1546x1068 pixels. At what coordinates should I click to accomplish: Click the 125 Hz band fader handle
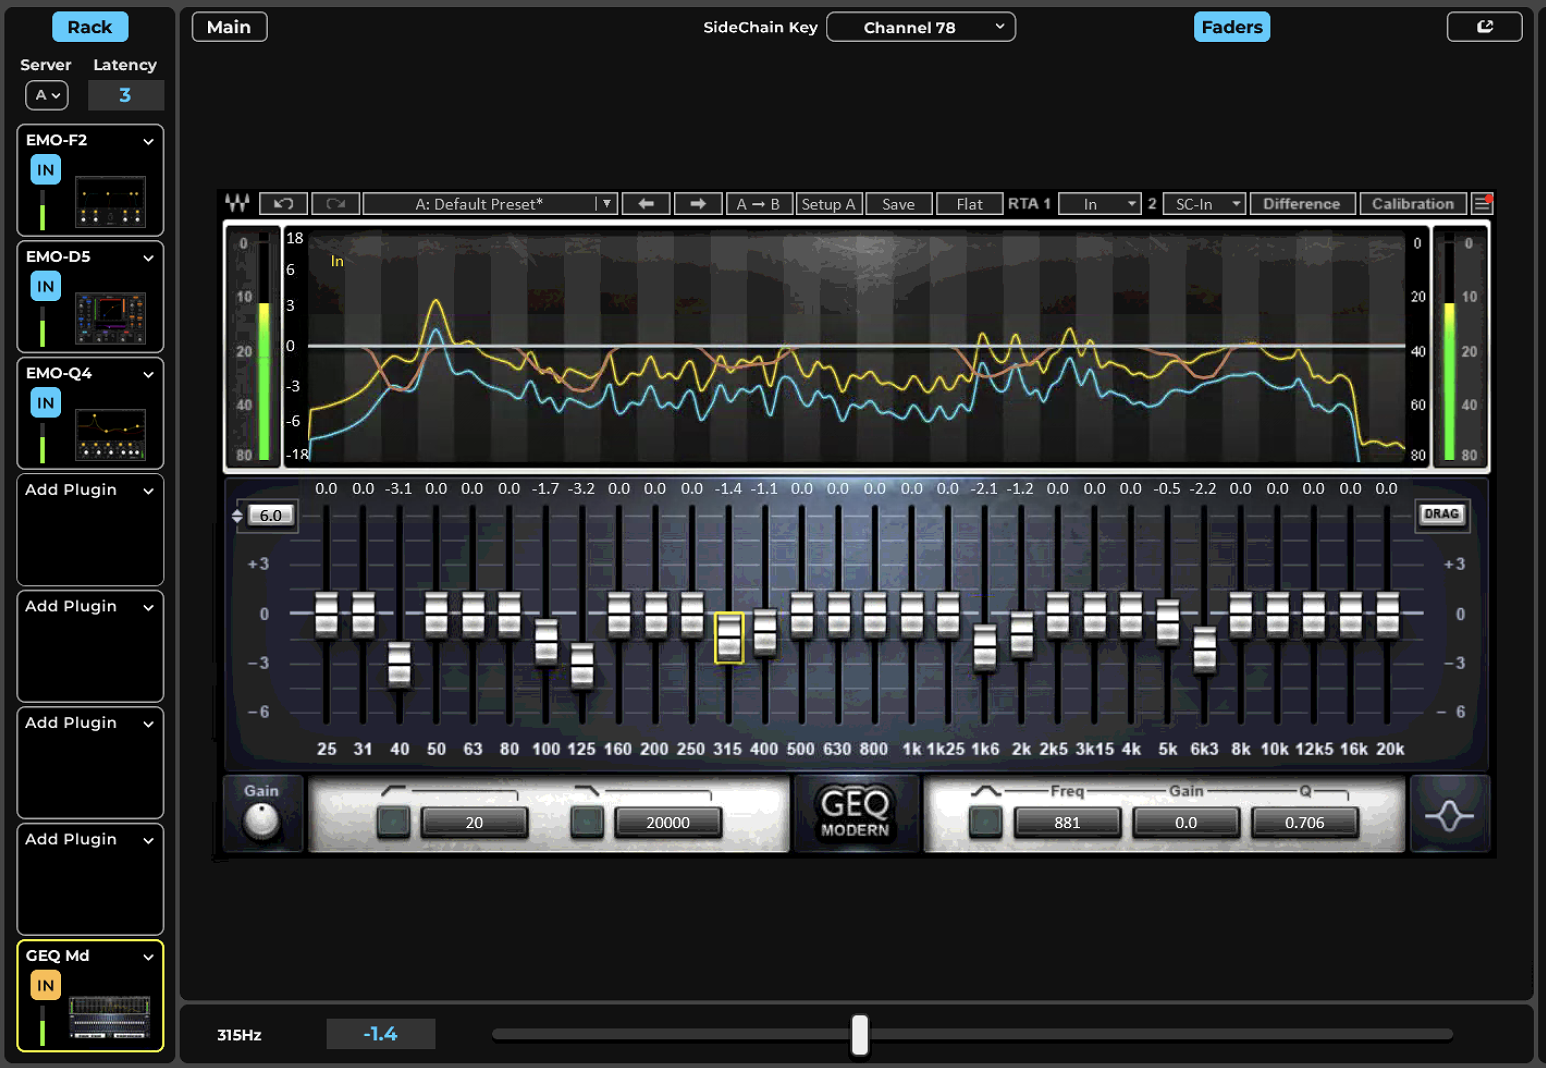pyautogui.click(x=582, y=666)
